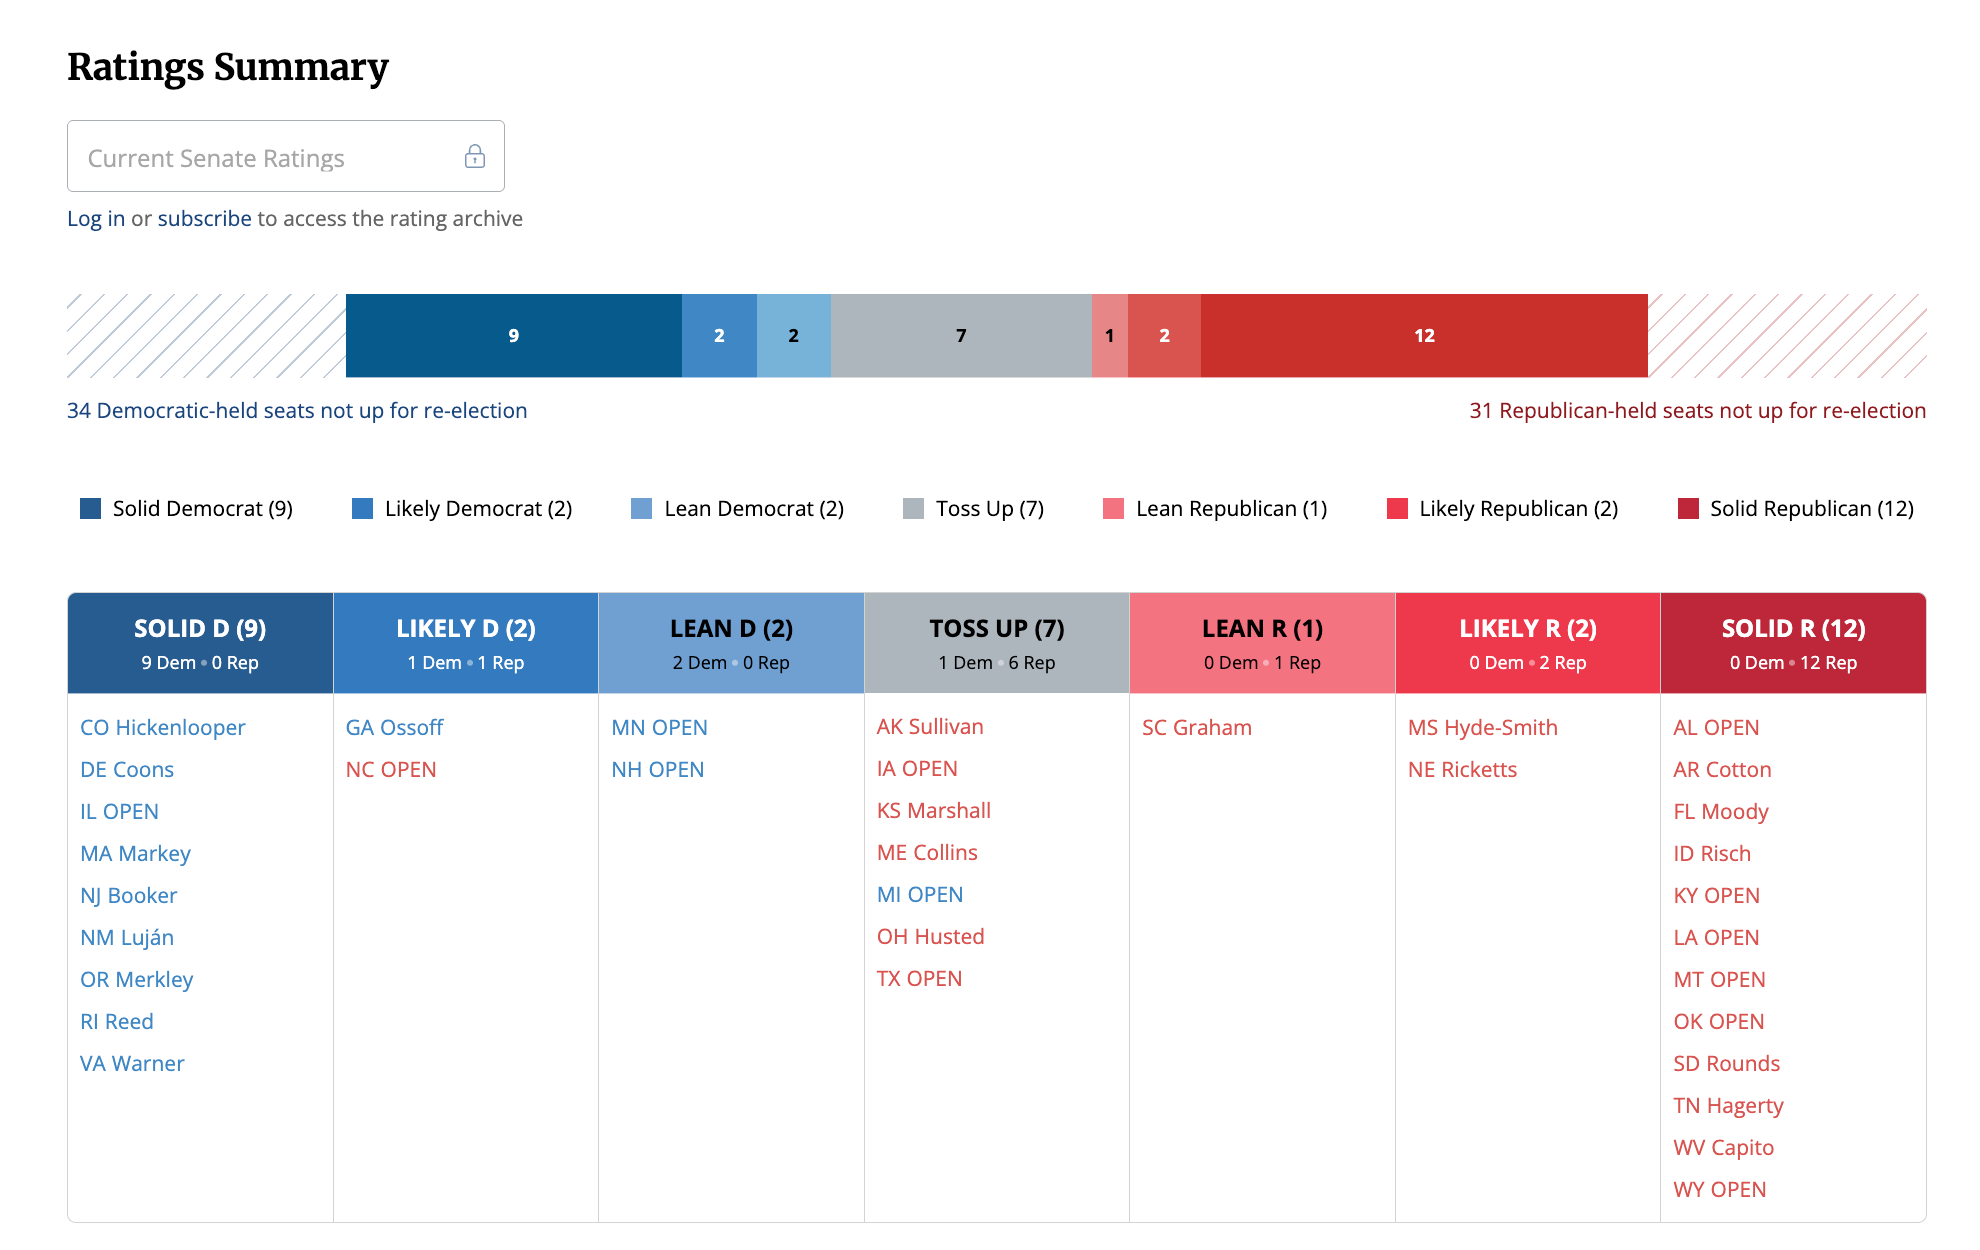
Task: Click the lock icon in ratings field
Action: tap(475, 156)
